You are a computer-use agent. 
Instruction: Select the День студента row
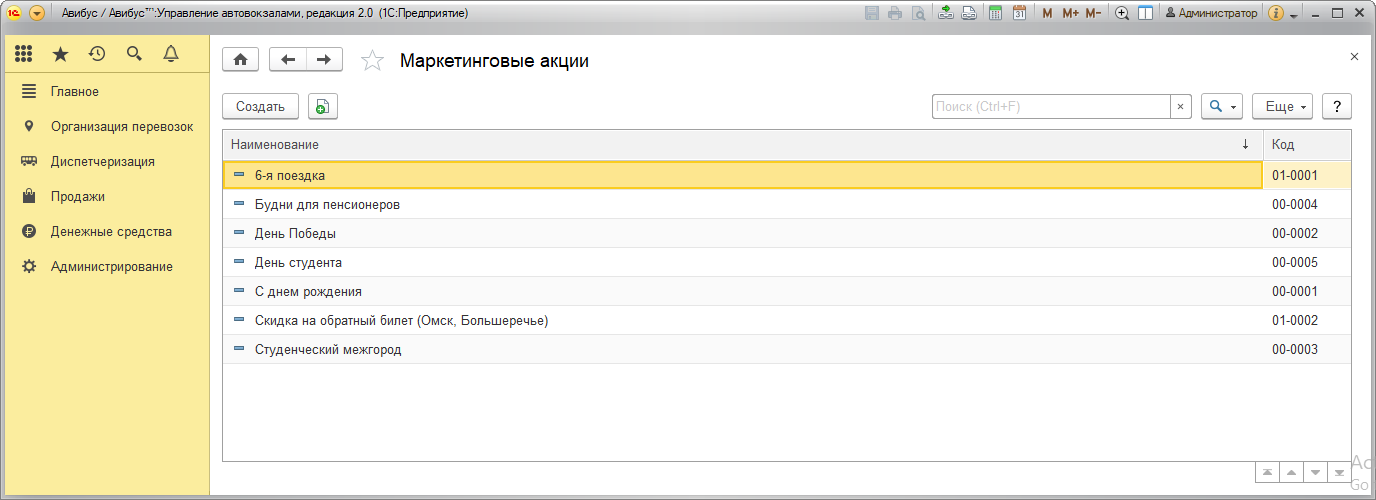[x=298, y=263]
